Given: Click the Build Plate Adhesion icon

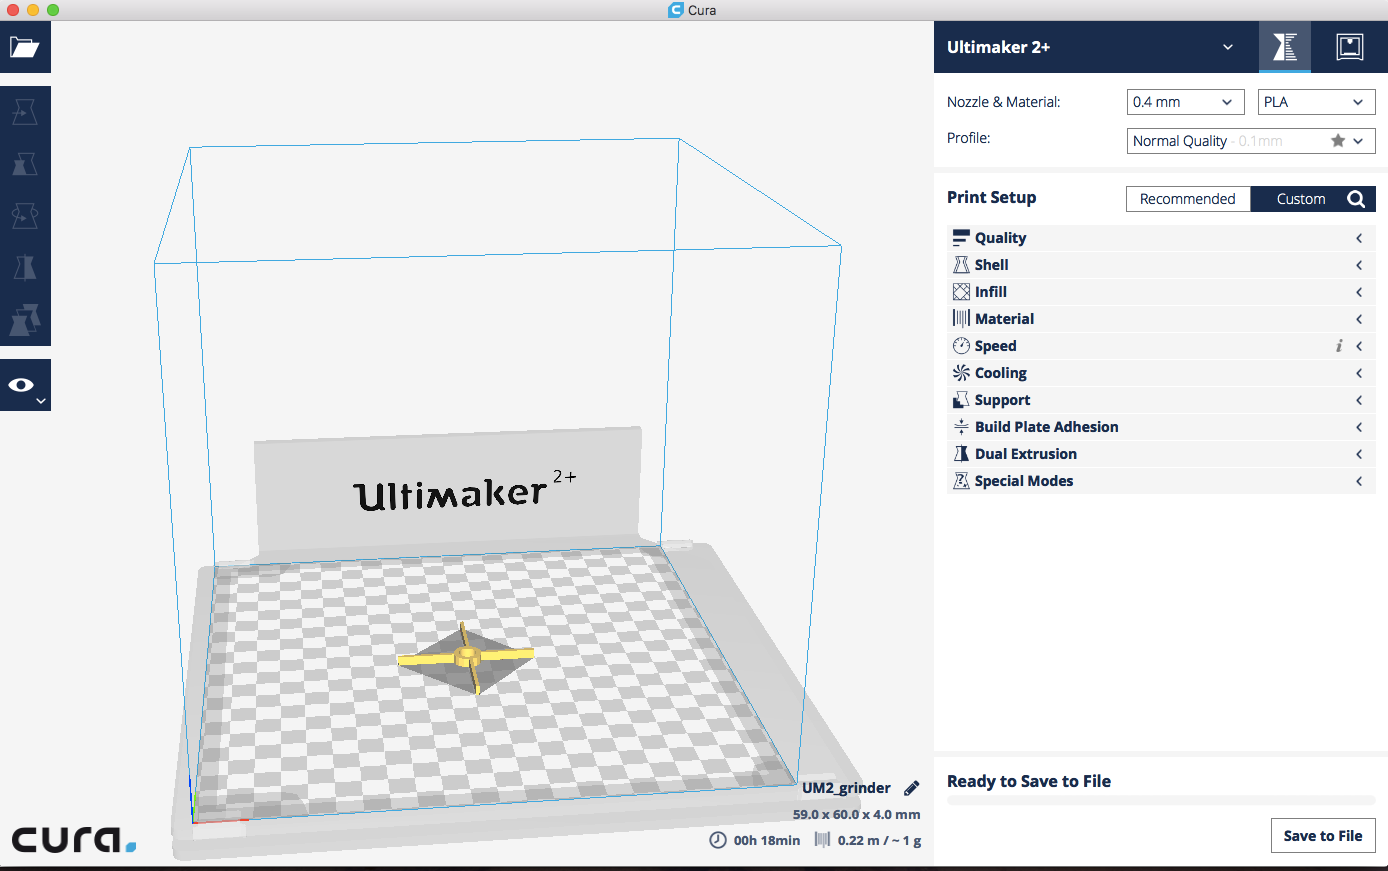Looking at the screenshot, I should point(961,427).
